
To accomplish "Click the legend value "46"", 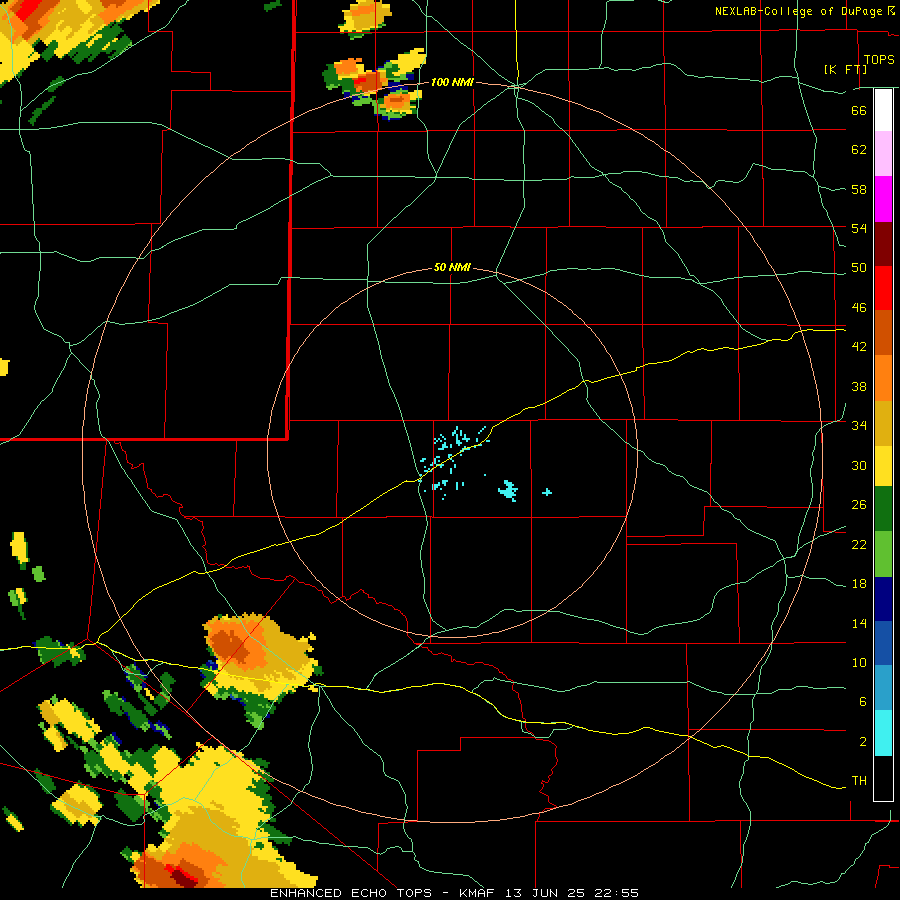I will pyautogui.click(x=859, y=308).
